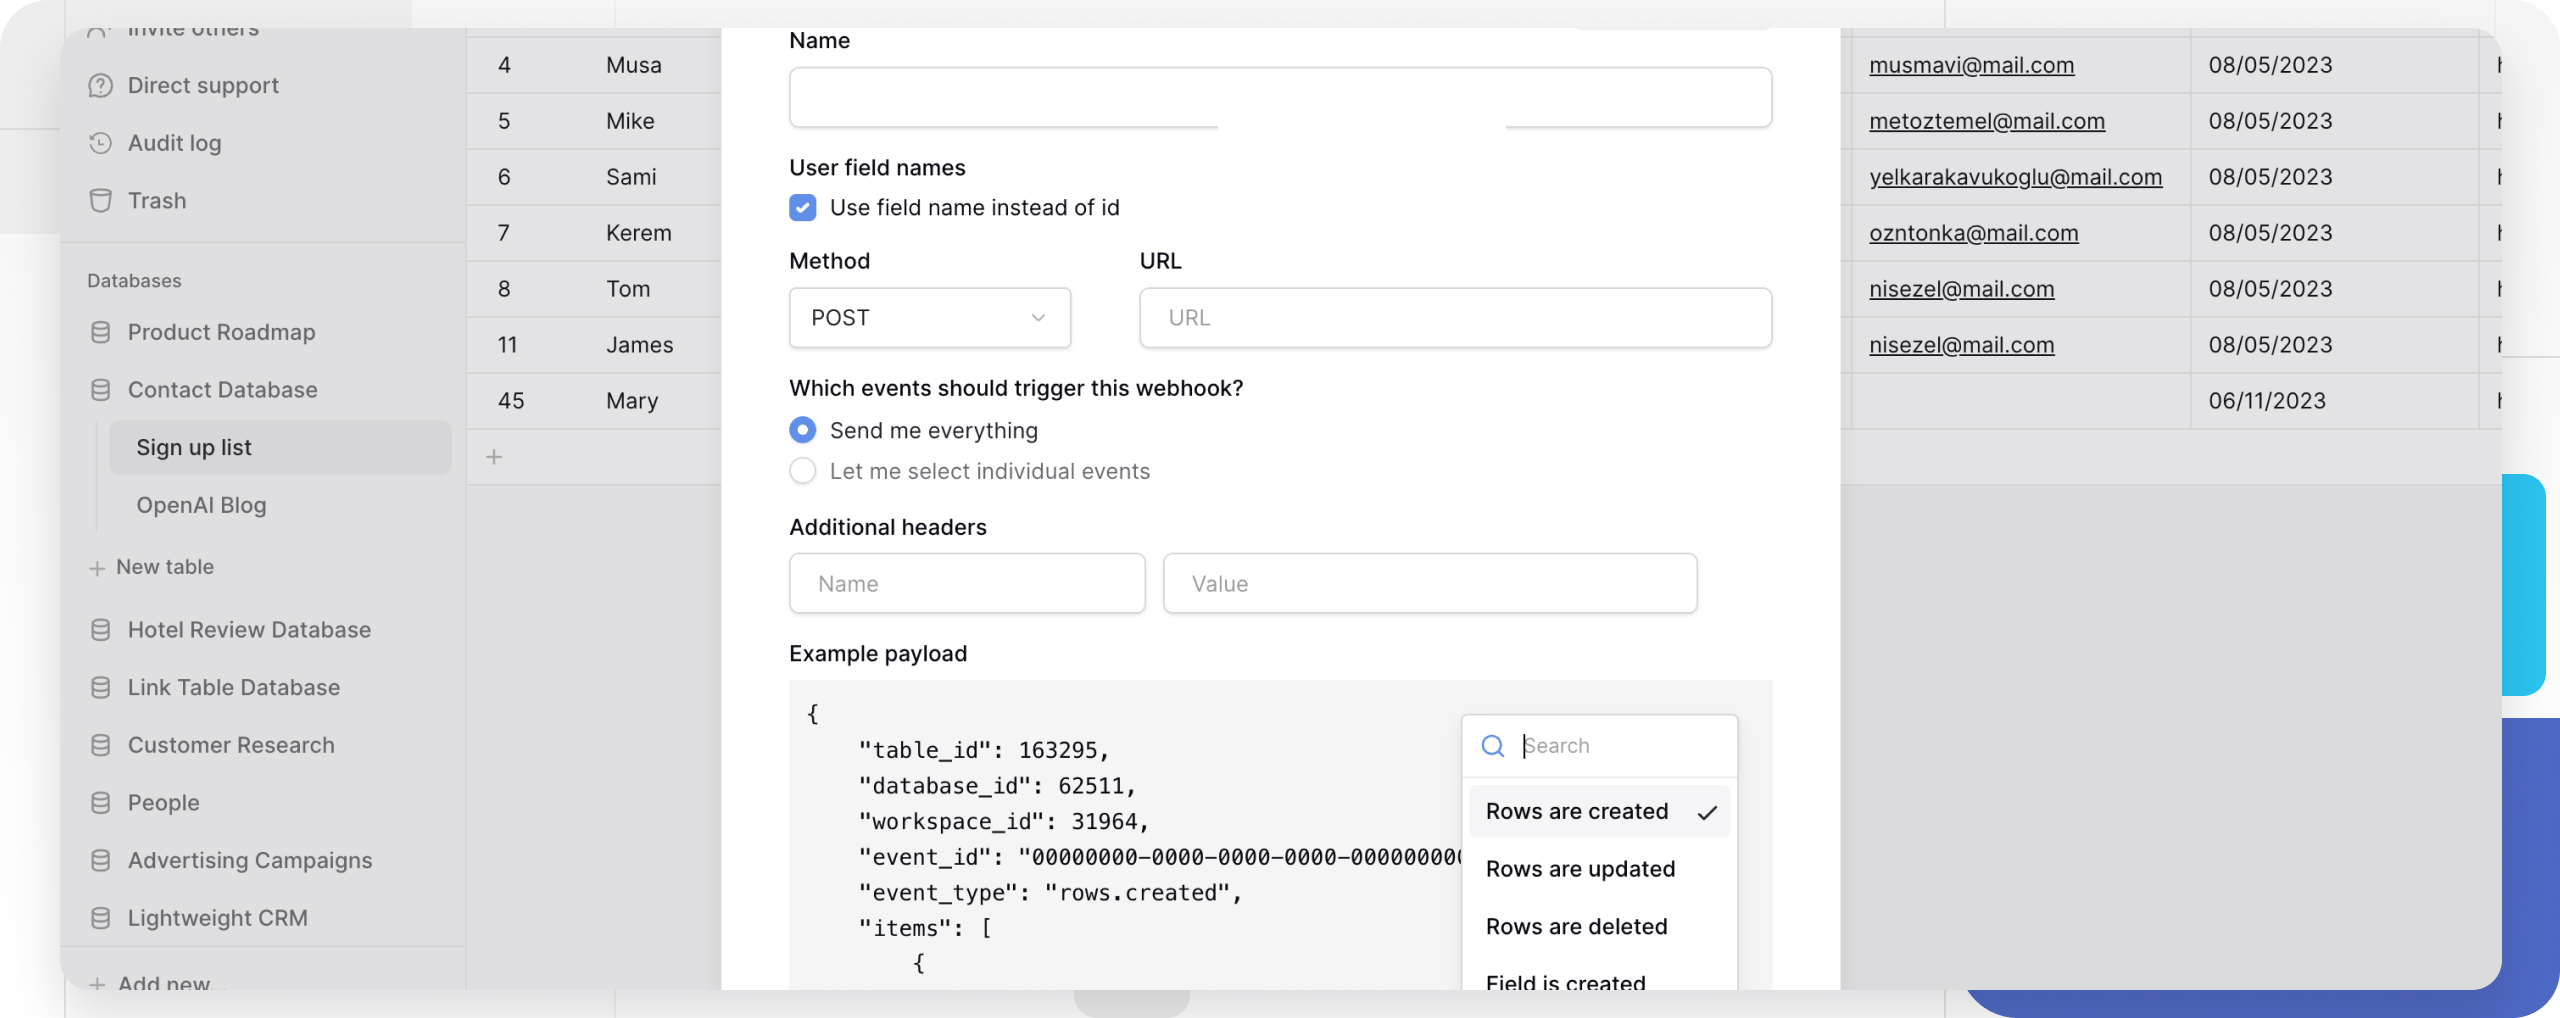Open the Sign up list table
2560x1018 pixels.
[x=194, y=448]
